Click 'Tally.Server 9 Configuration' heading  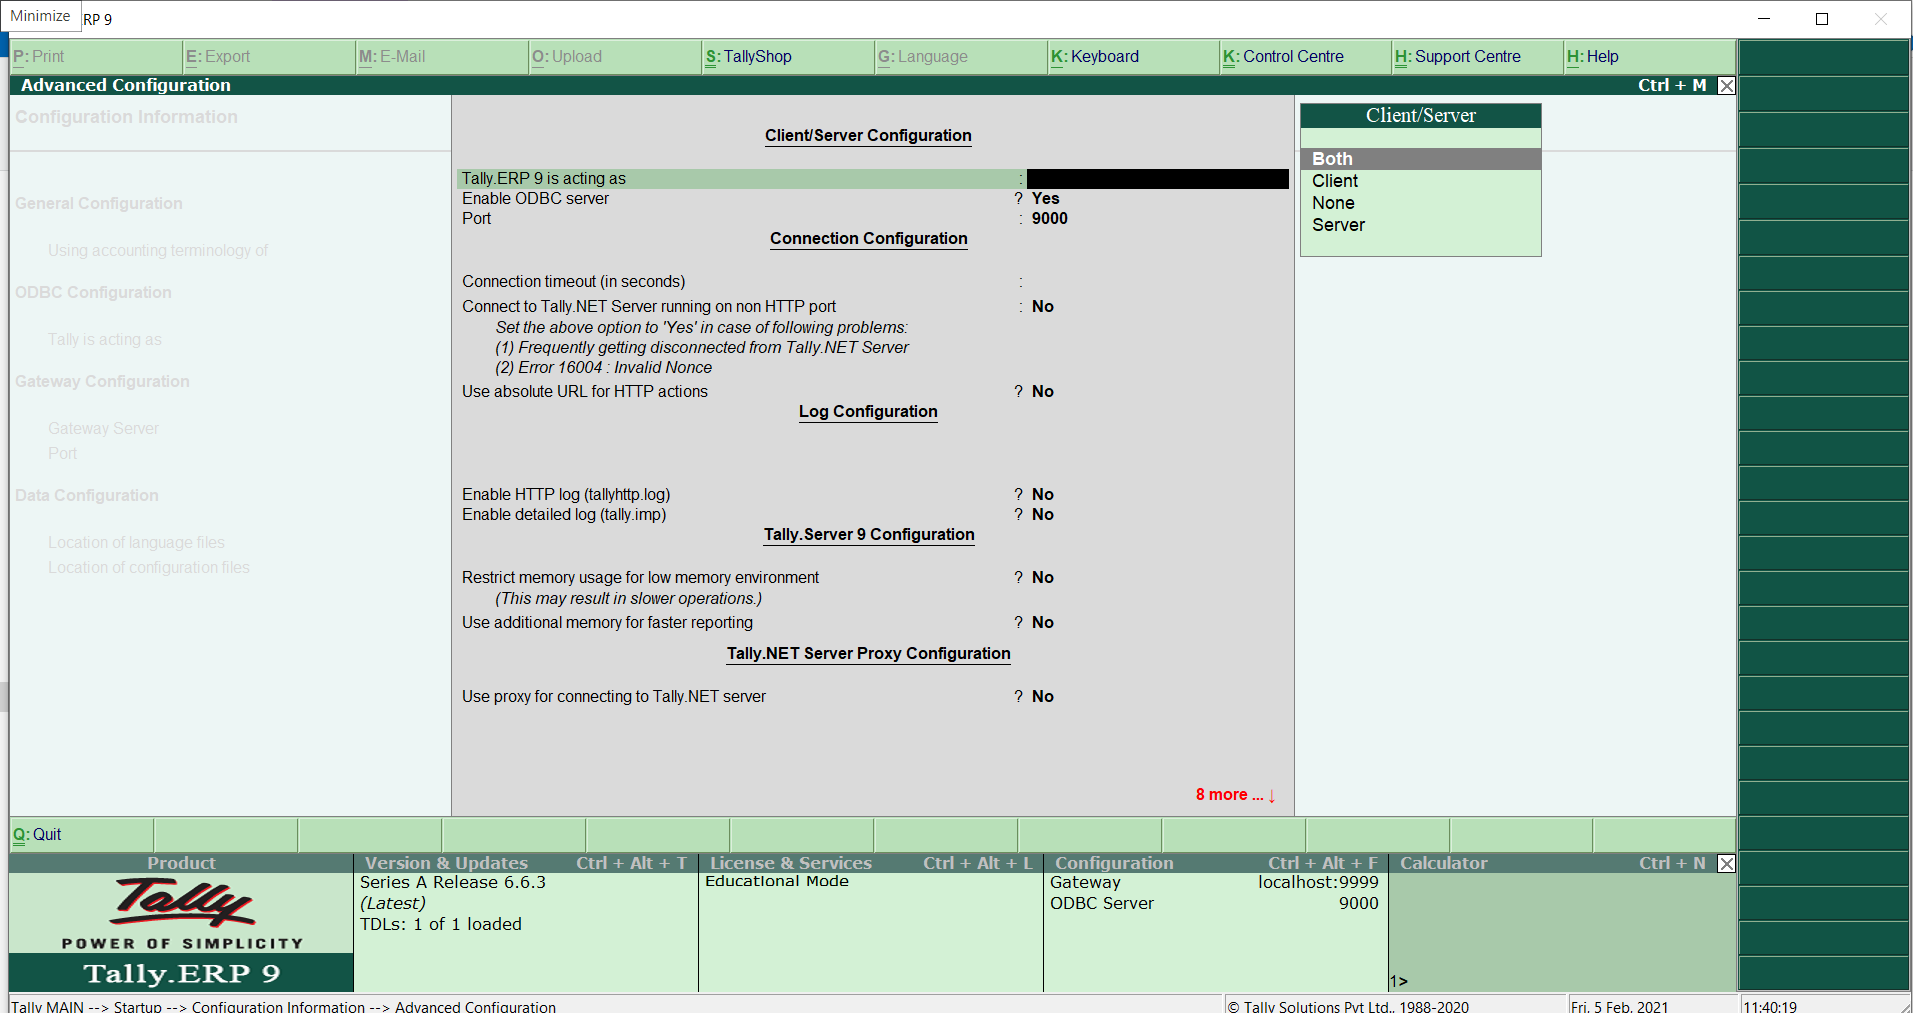(x=869, y=535)
